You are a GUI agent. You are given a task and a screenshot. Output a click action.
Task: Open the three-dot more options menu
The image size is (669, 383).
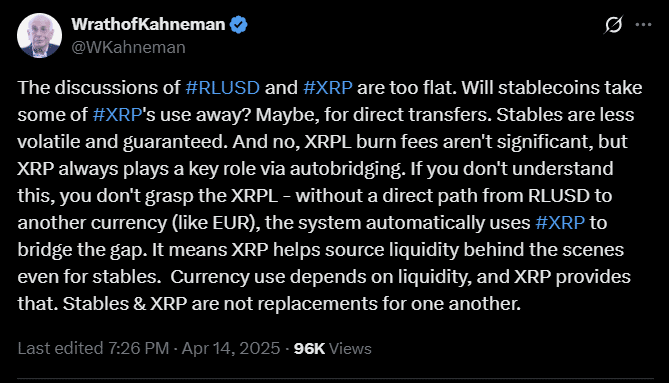tap(643, 25)
